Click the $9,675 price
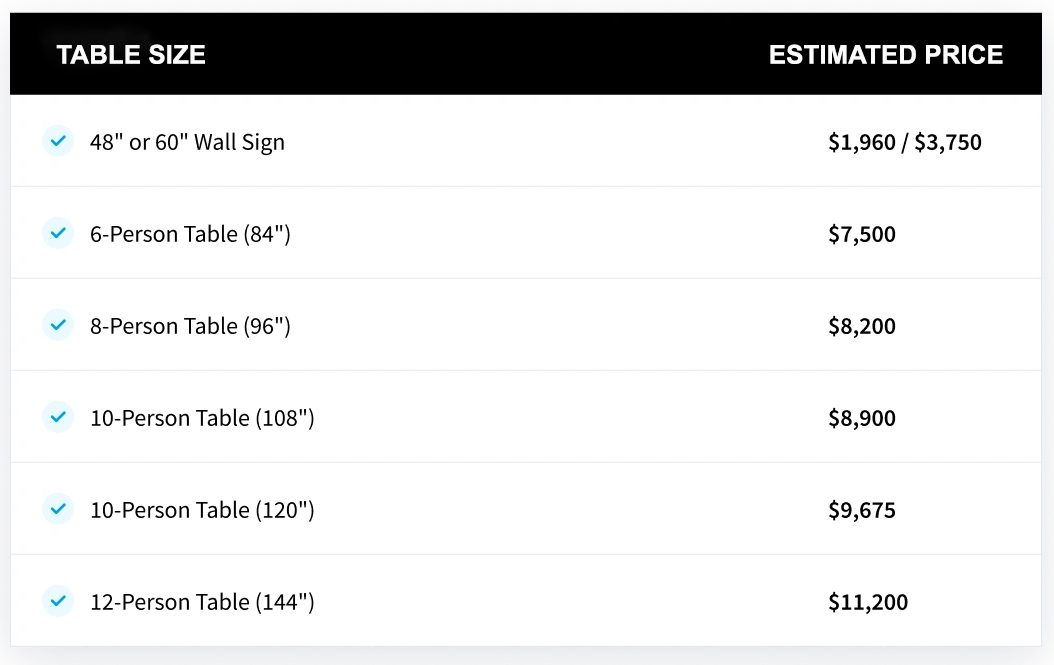Image resolution: width=1054 pixels, height=665 pixels. [861, 510]
